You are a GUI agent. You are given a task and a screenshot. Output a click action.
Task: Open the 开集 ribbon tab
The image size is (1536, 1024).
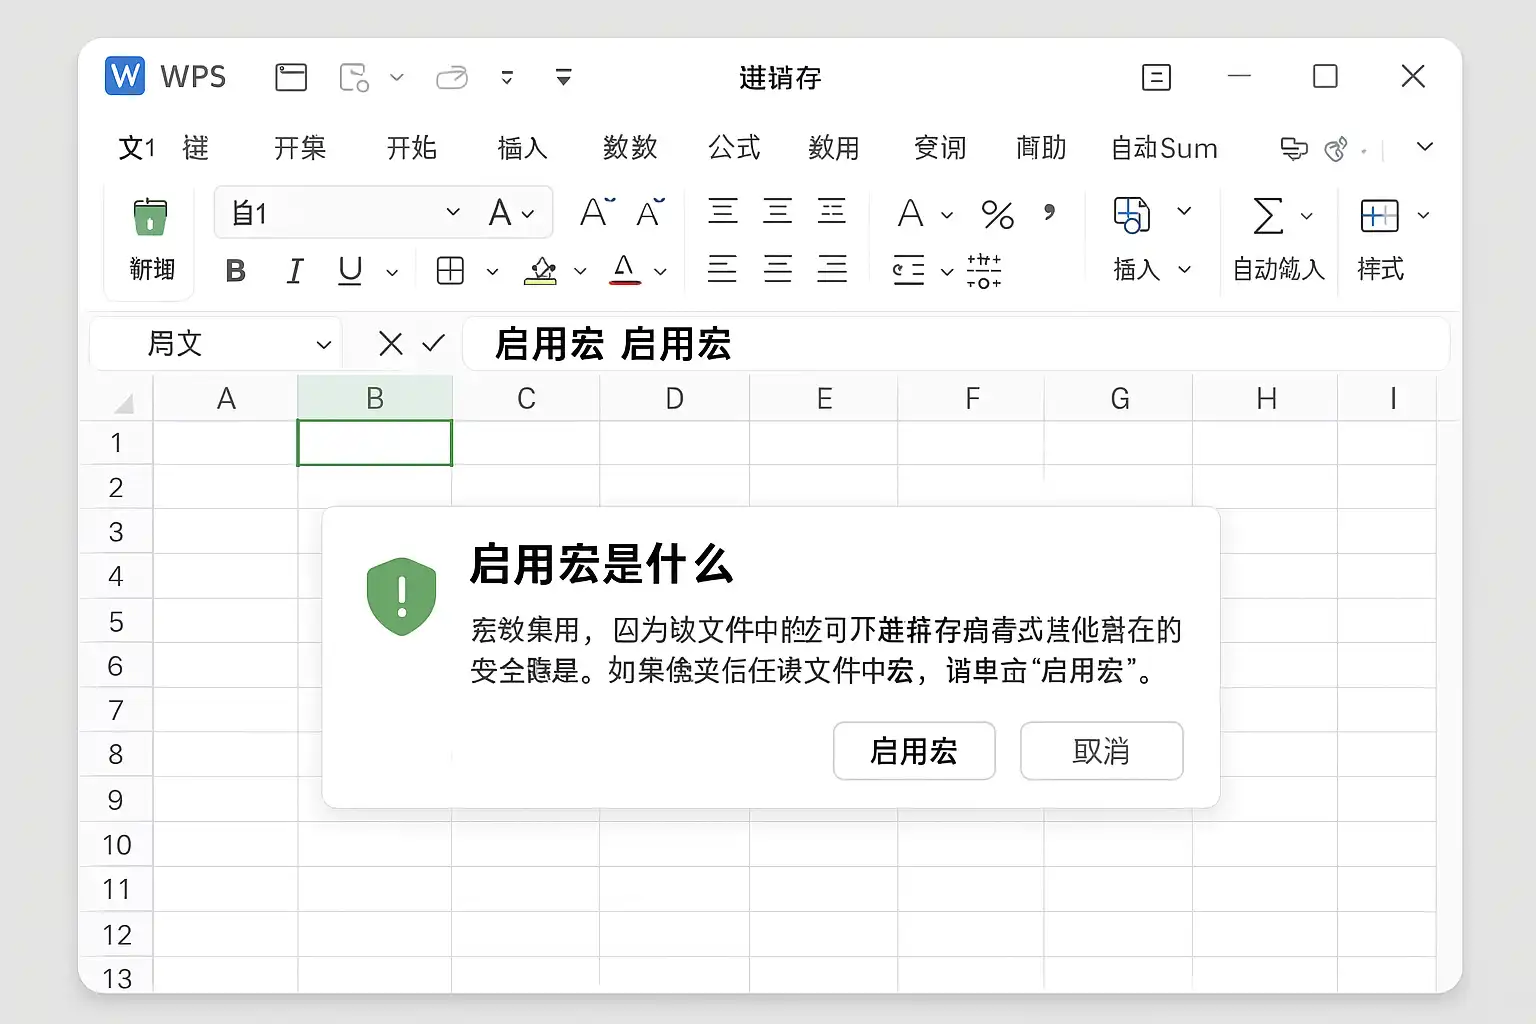(x=300, y=148)
